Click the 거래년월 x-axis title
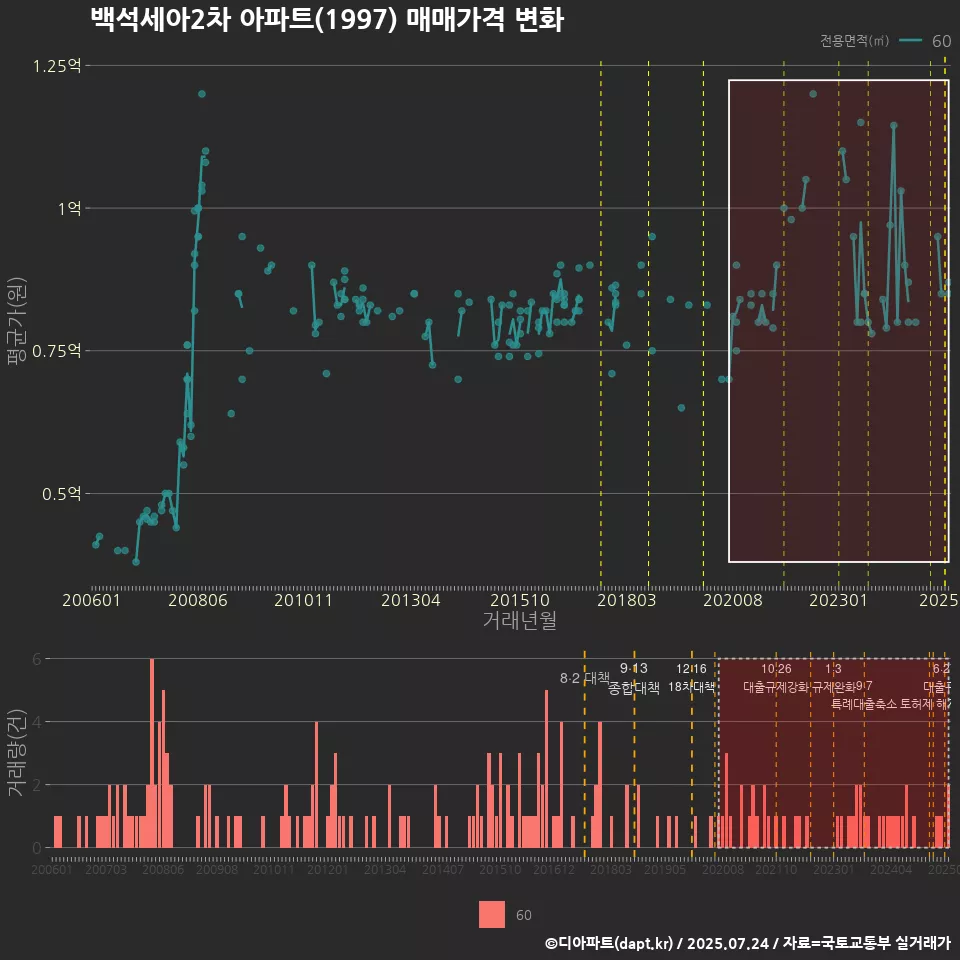This screenshot has width=960, height=960. [520, 620]
